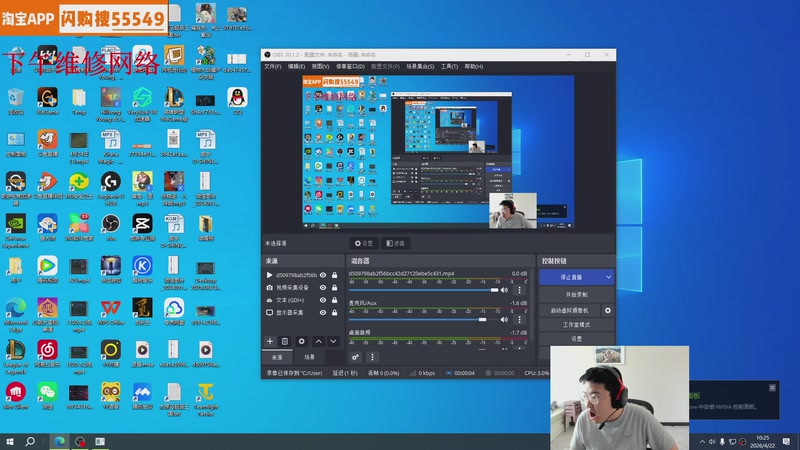The width and height of the screenshot is (800, 450).
Task: Open Teamfight Tactics desktop icon
Action: [206, 399]
